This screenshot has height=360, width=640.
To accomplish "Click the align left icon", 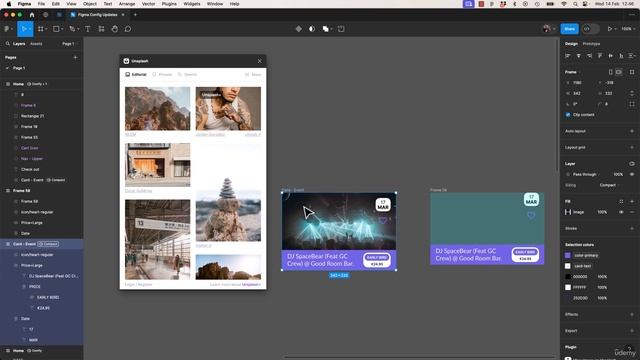I will [568, 56].
